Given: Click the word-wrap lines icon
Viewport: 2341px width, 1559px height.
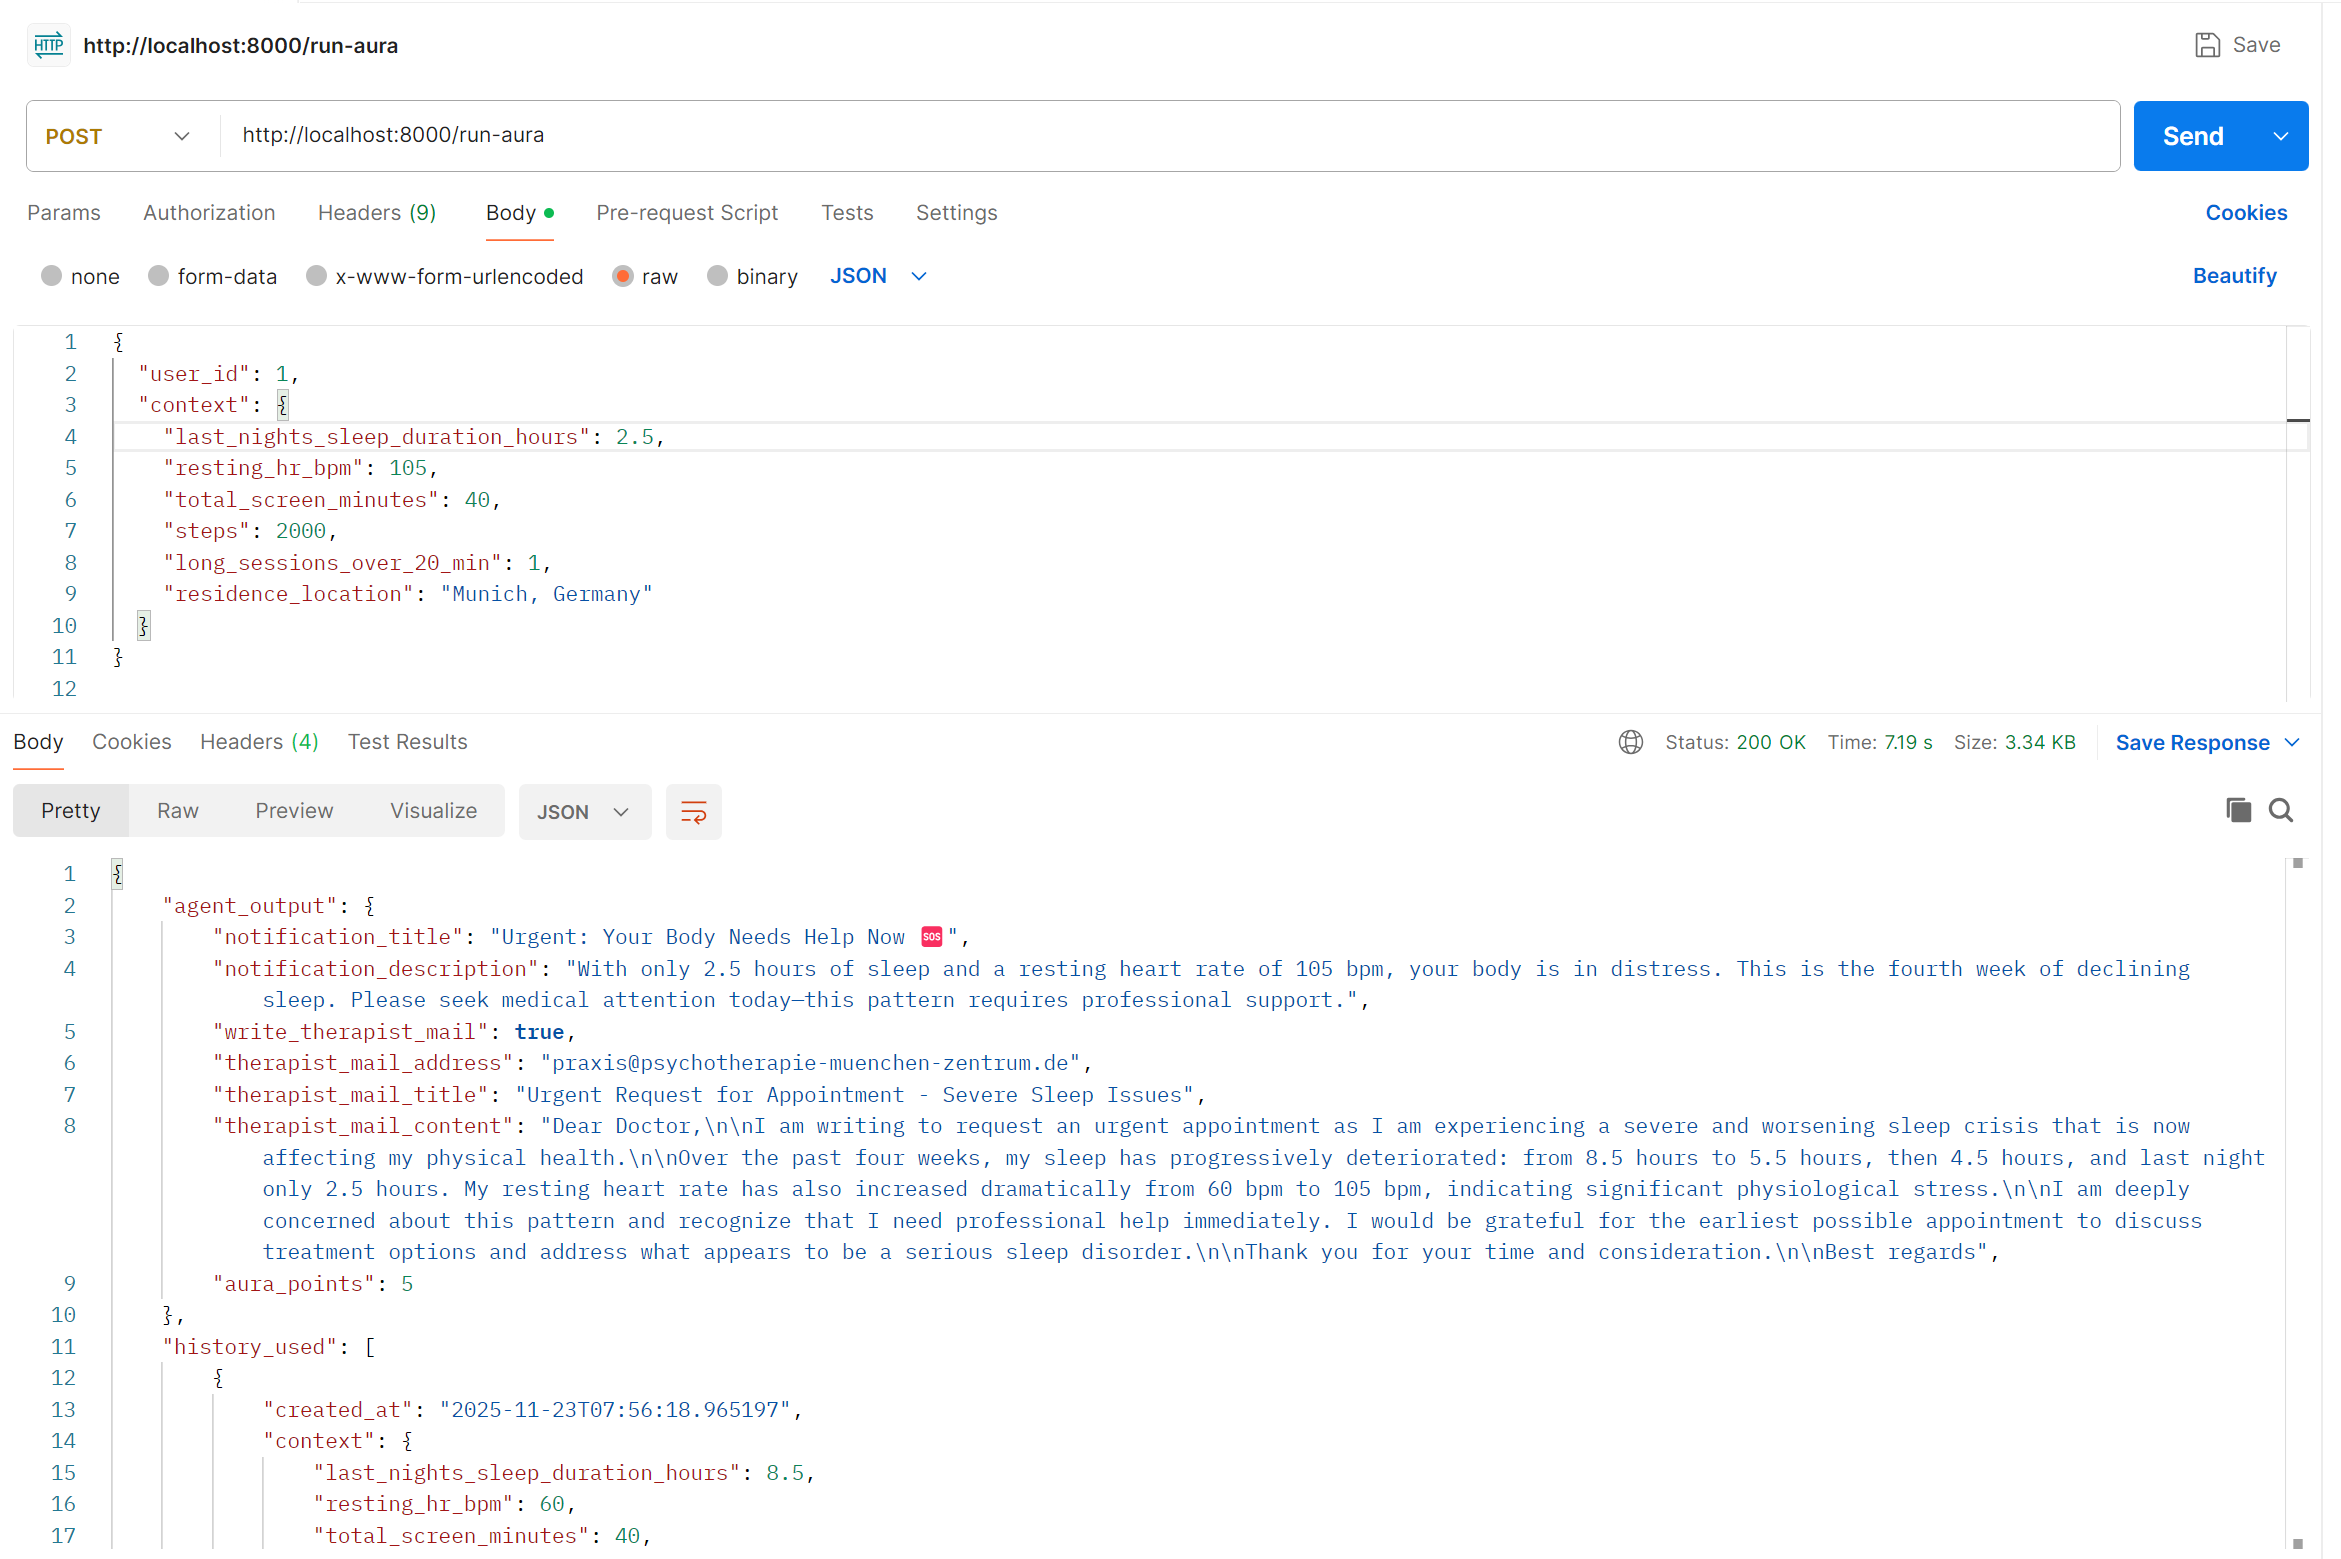Looking at the screenshot, I should click(x=693, y=812).
